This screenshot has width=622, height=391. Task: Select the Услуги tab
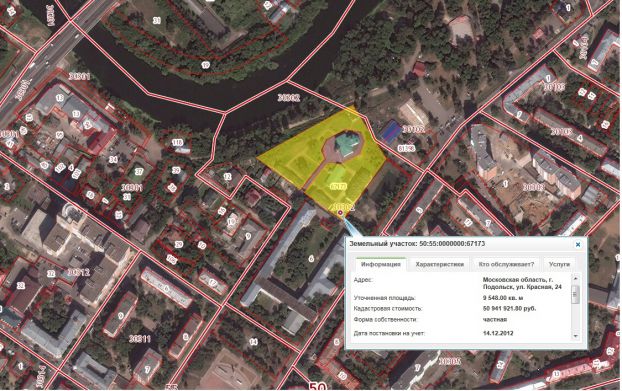click(559, 264)
